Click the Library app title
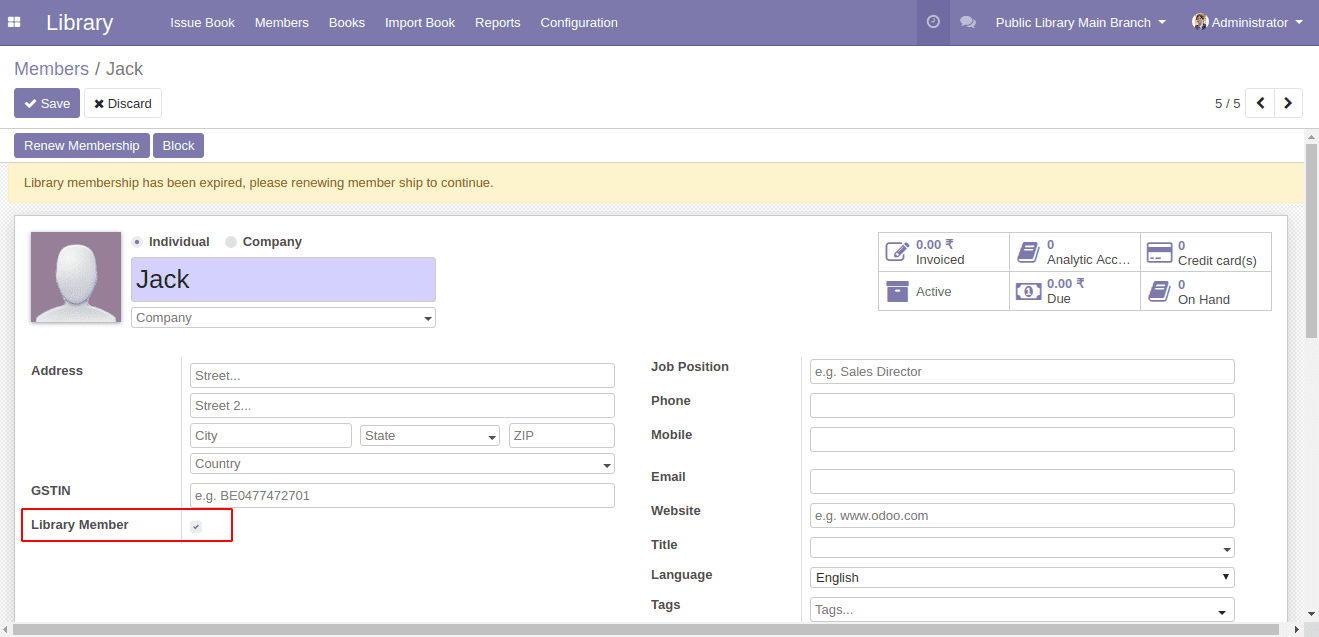1319x637 pixels. [x=80, y=22]
